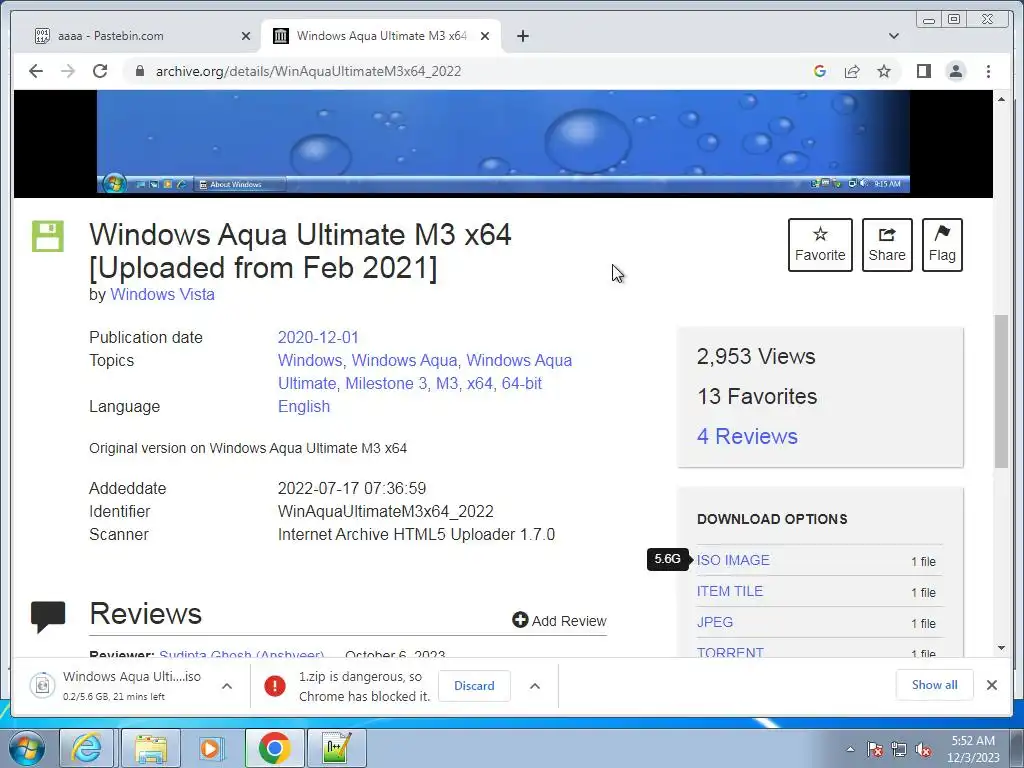
Task: Show hidden system tray icons
Action: pyautogui.click(x=850, y=749)
